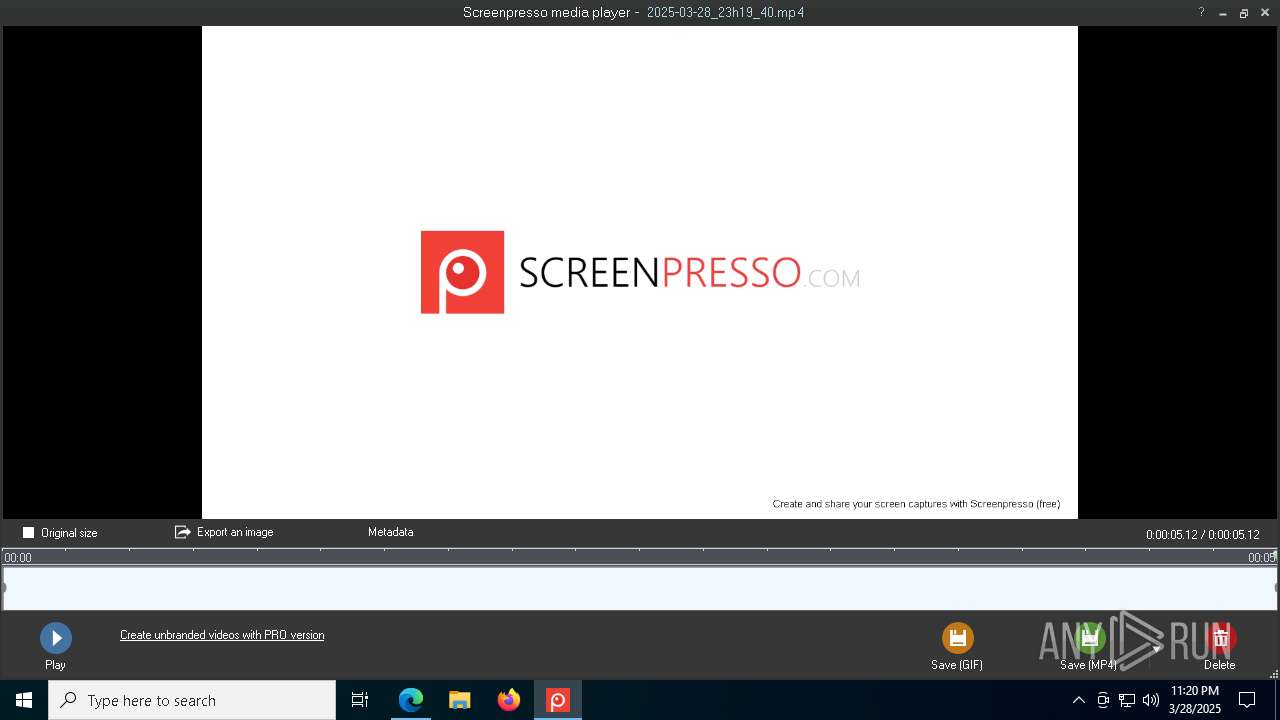Open File Explorer from the taskbar
Screen dimensions: 1280x720
point(460,700)
